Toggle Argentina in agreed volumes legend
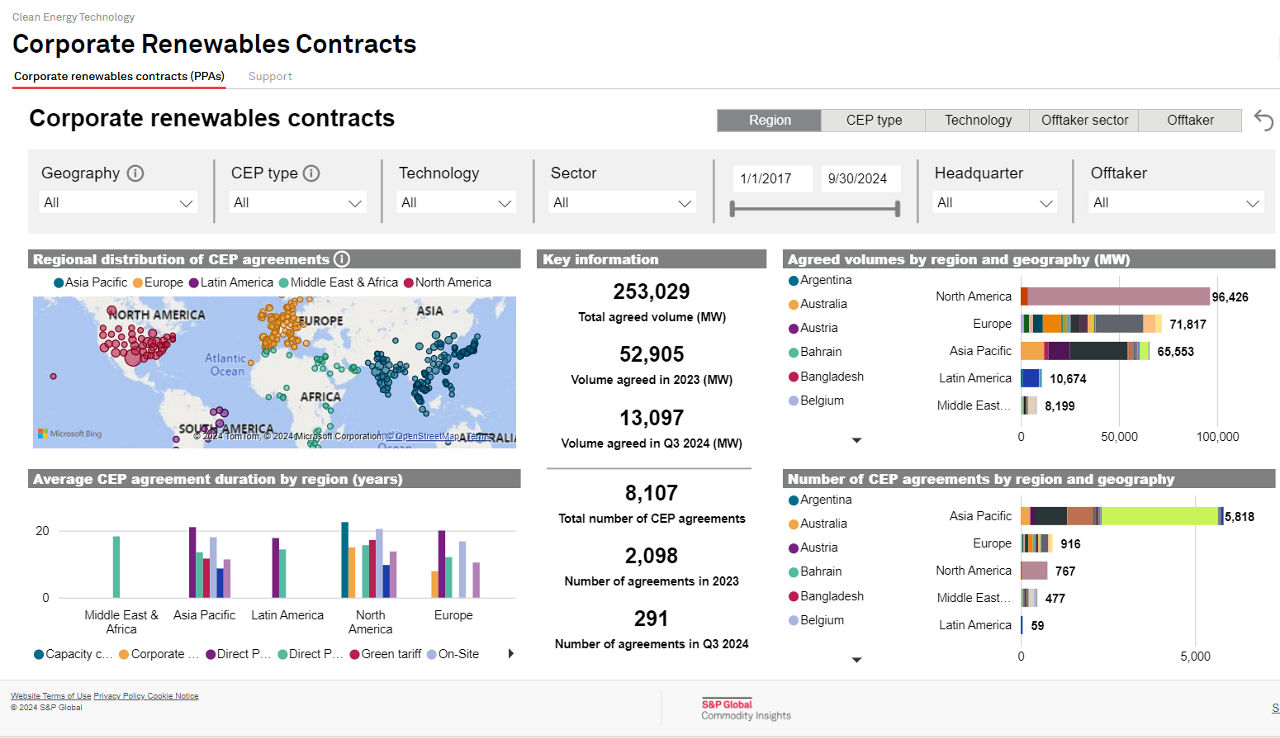Screen dimensions: 1280x738 [x=820, y=280]
